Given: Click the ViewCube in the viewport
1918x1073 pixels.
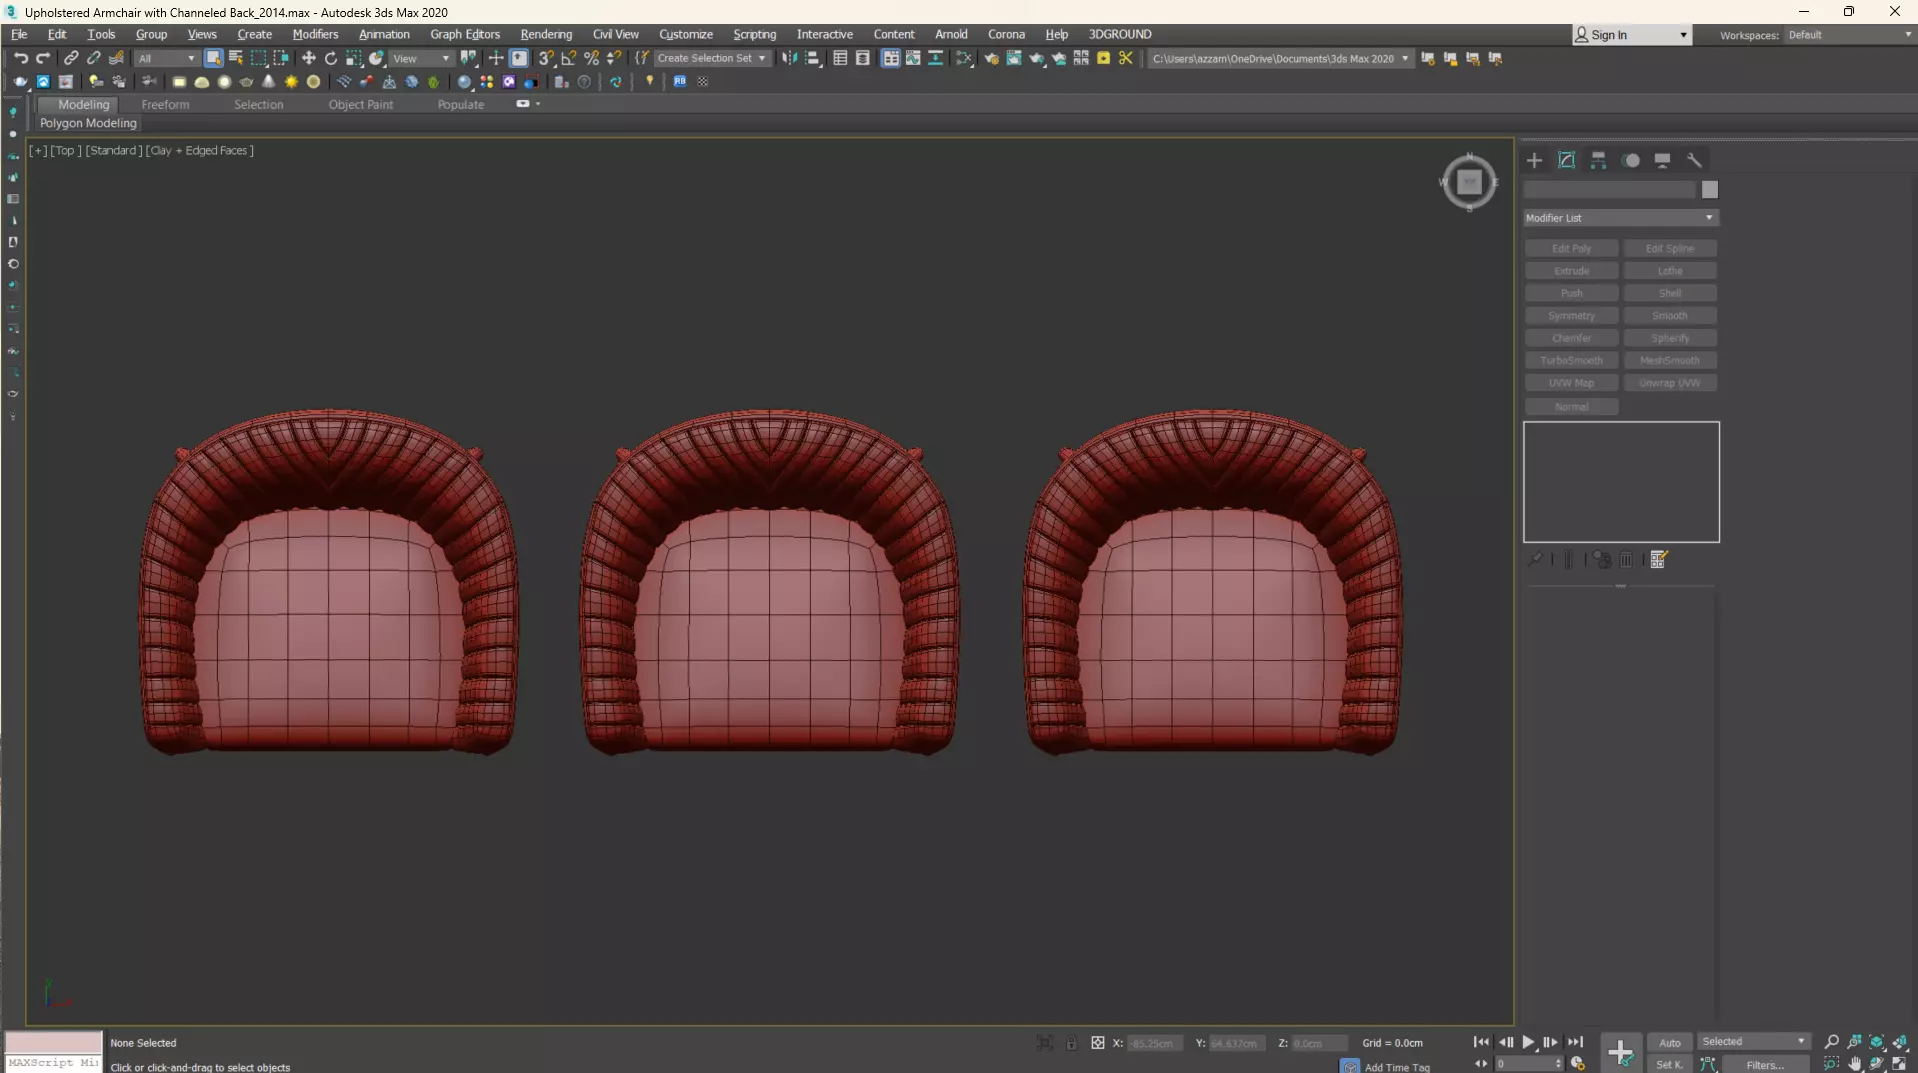Looking at the screenshot, I should click(1468, 182).
